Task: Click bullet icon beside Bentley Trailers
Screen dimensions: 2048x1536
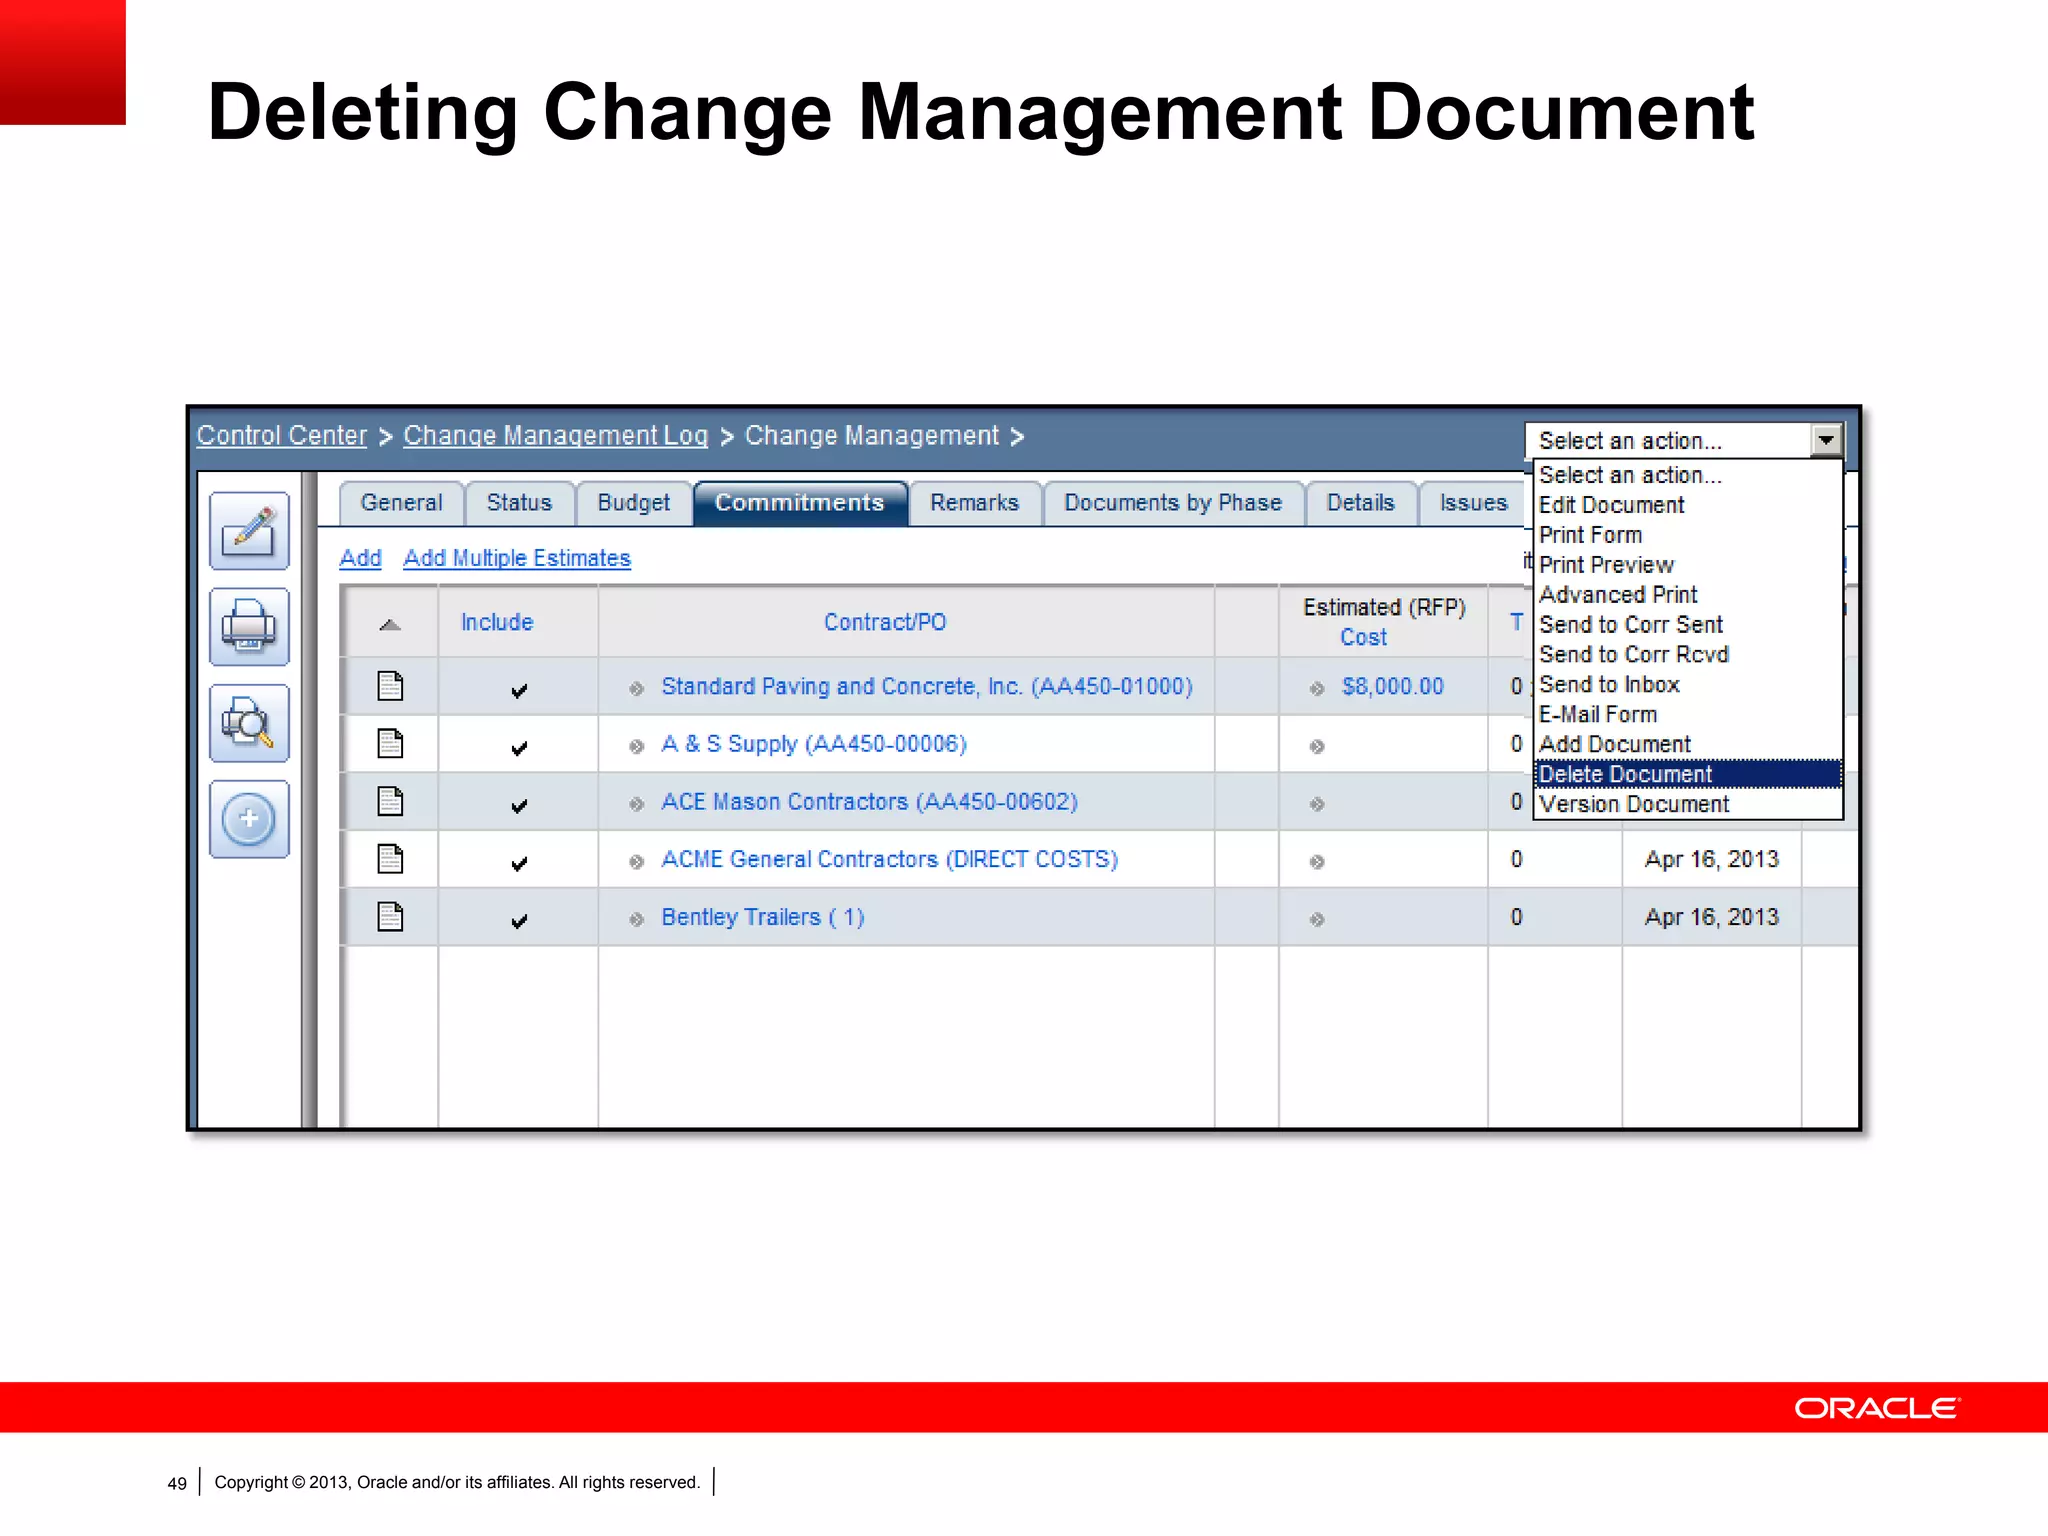Action: pos(636,919)
